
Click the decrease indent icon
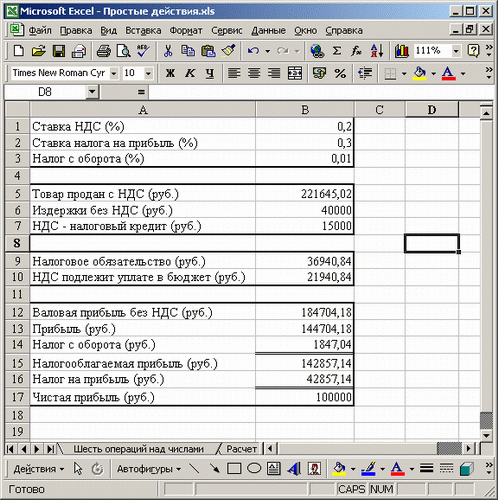365,73
